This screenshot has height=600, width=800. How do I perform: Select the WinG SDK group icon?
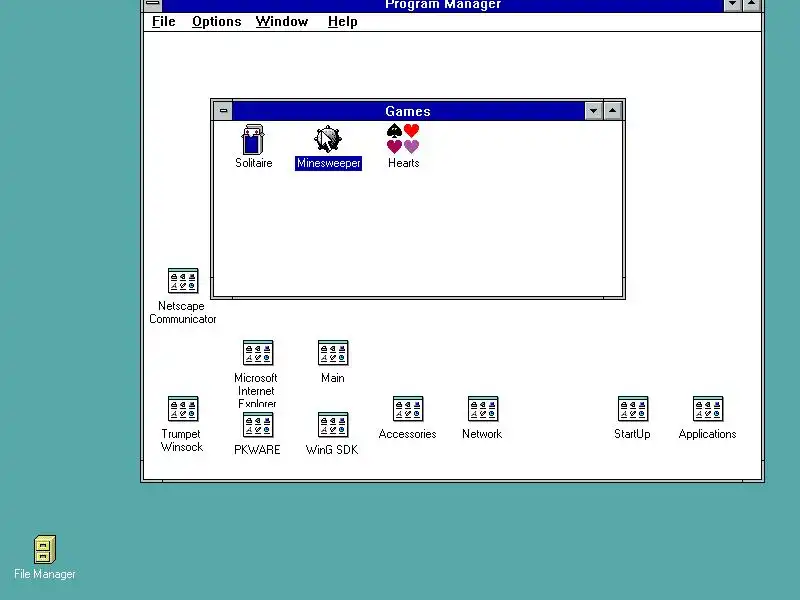click(x=333, y=424)
